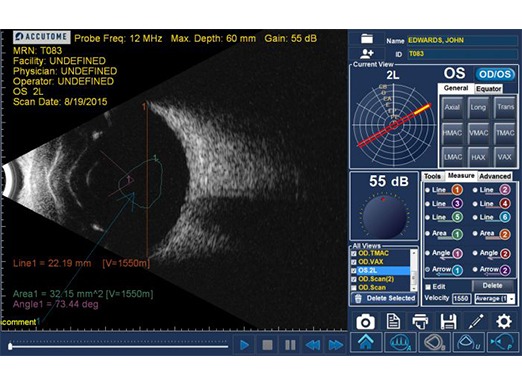
Task: Toggle eye with OD/OS button
Action: coord(495,74)
